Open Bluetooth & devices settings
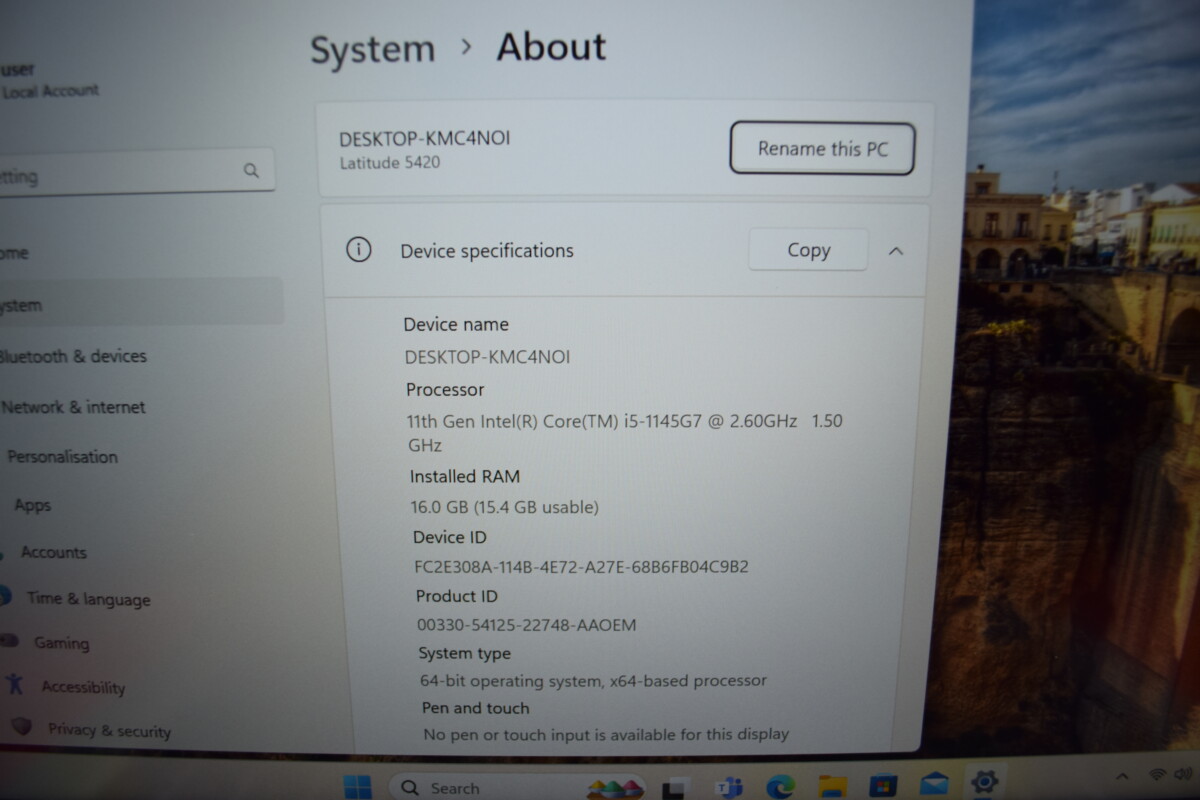1200x800 pixels. [72, 356]
